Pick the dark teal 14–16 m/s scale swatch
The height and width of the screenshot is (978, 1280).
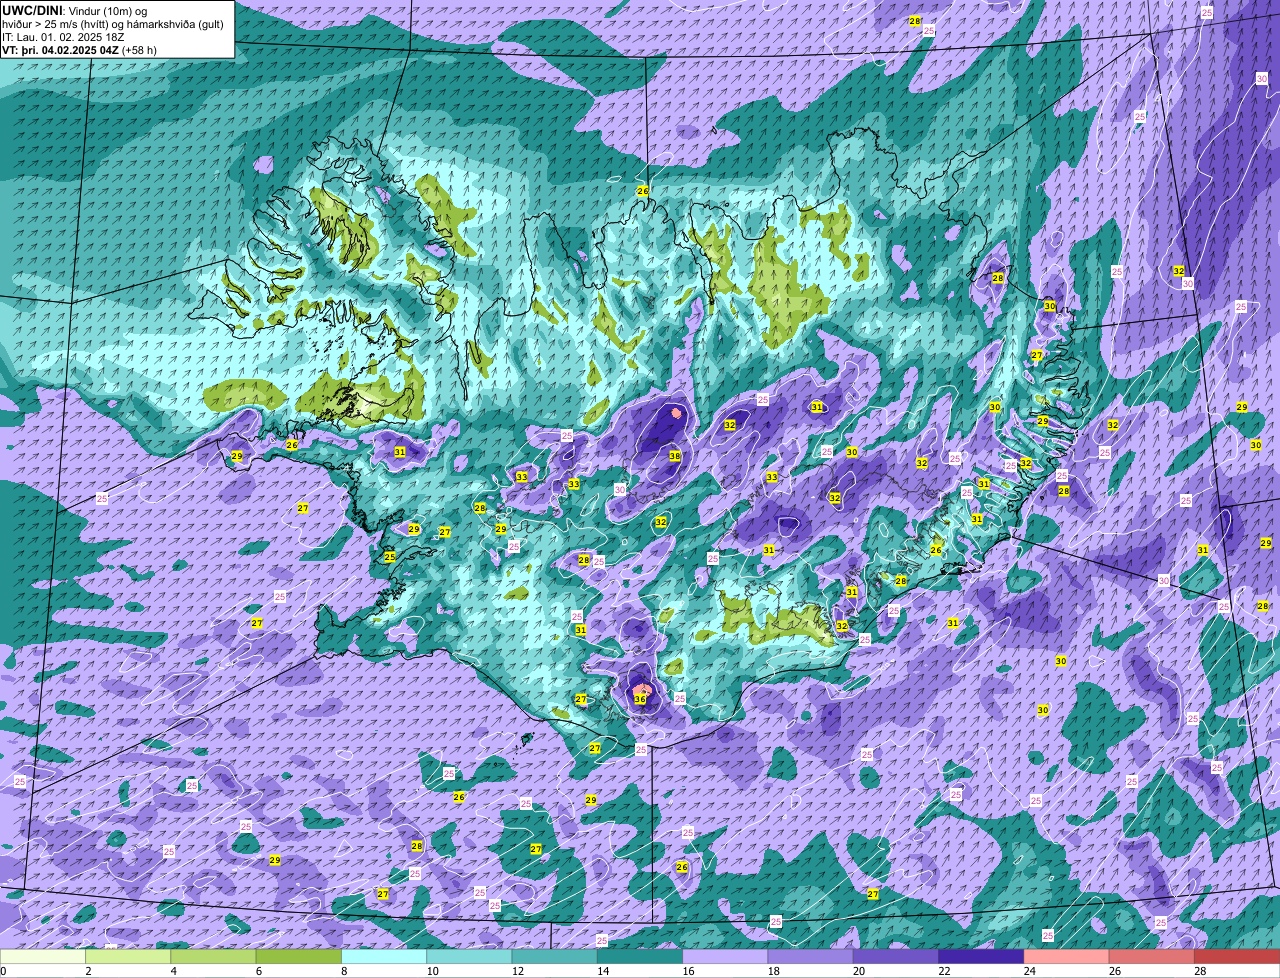pos(640,957)
